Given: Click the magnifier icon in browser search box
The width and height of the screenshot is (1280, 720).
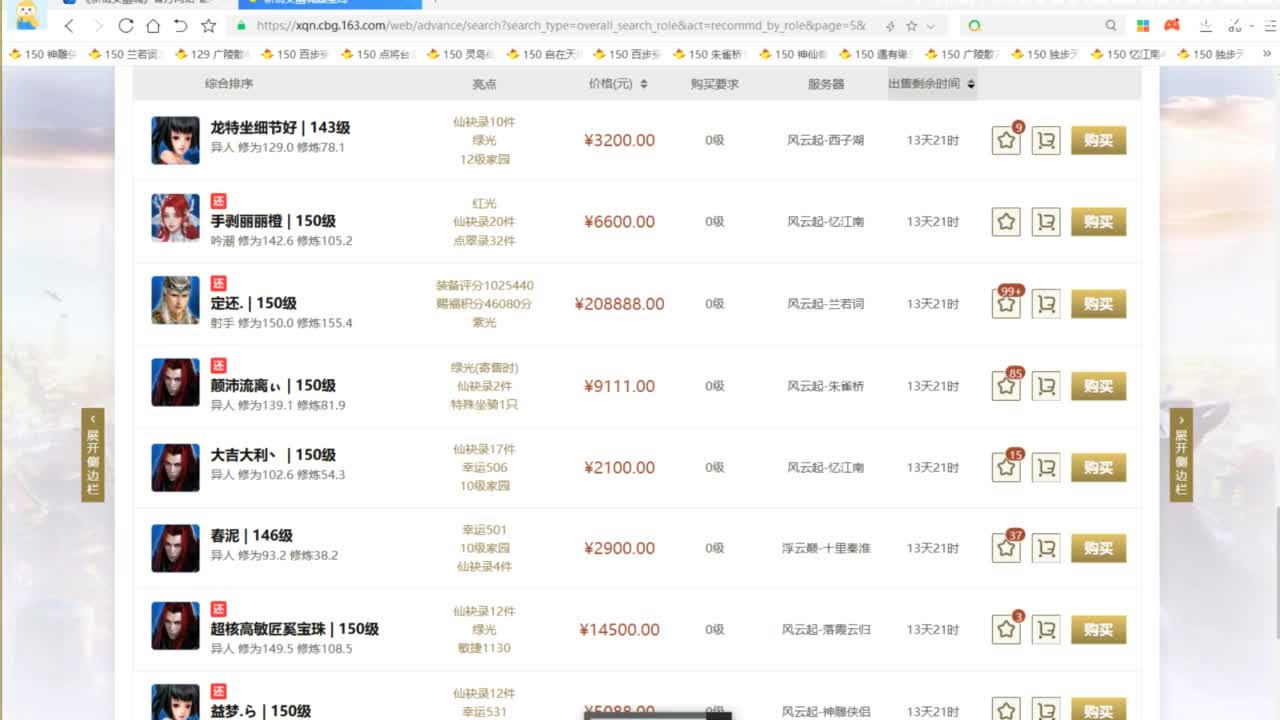Looking at the screenshot, I should pos(1111,25).
